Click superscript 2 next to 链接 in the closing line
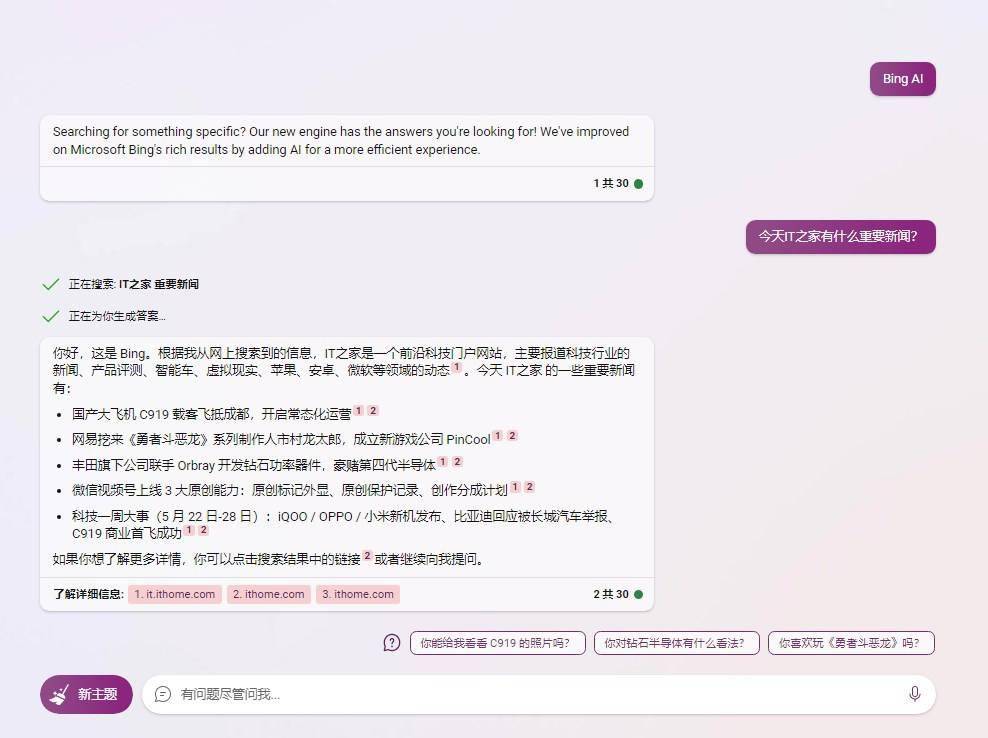 [368, 557]
